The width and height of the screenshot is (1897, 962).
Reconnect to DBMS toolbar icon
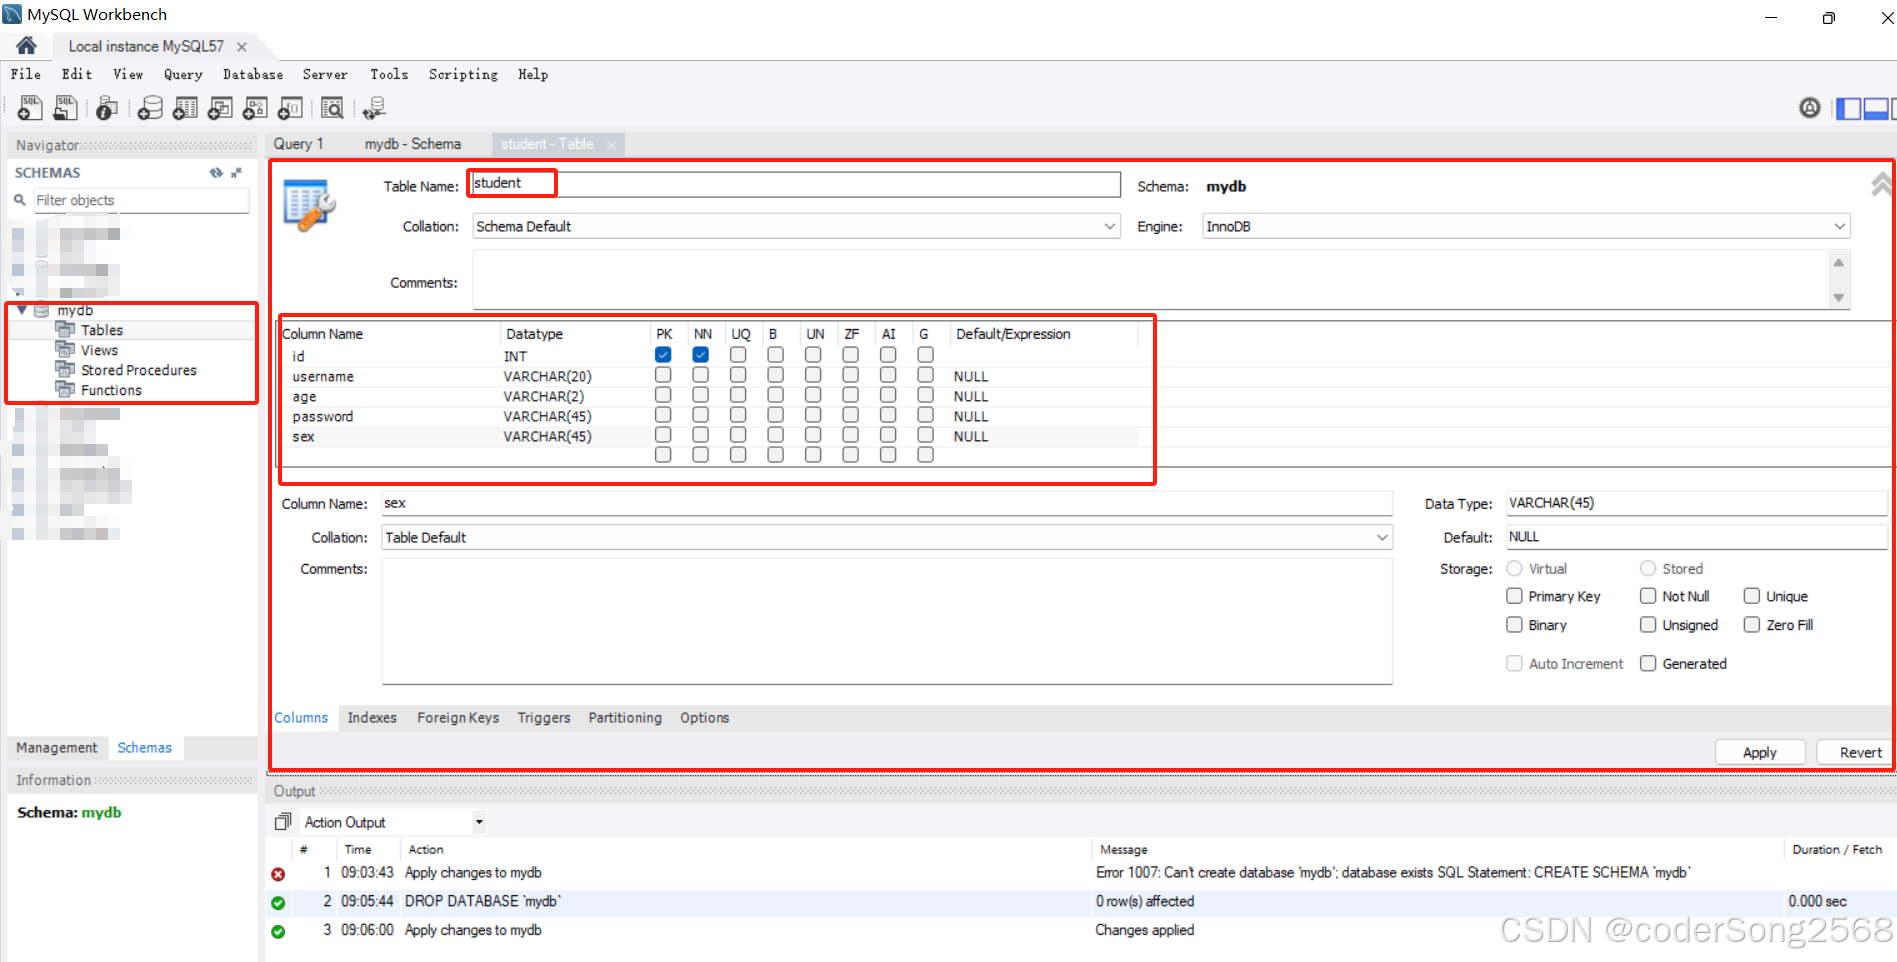(x=374, y=108)
